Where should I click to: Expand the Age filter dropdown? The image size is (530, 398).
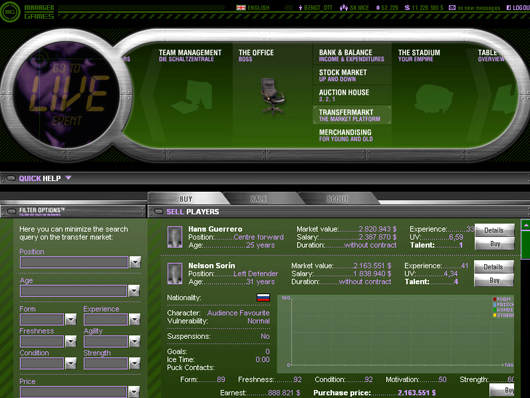[134, 291]
